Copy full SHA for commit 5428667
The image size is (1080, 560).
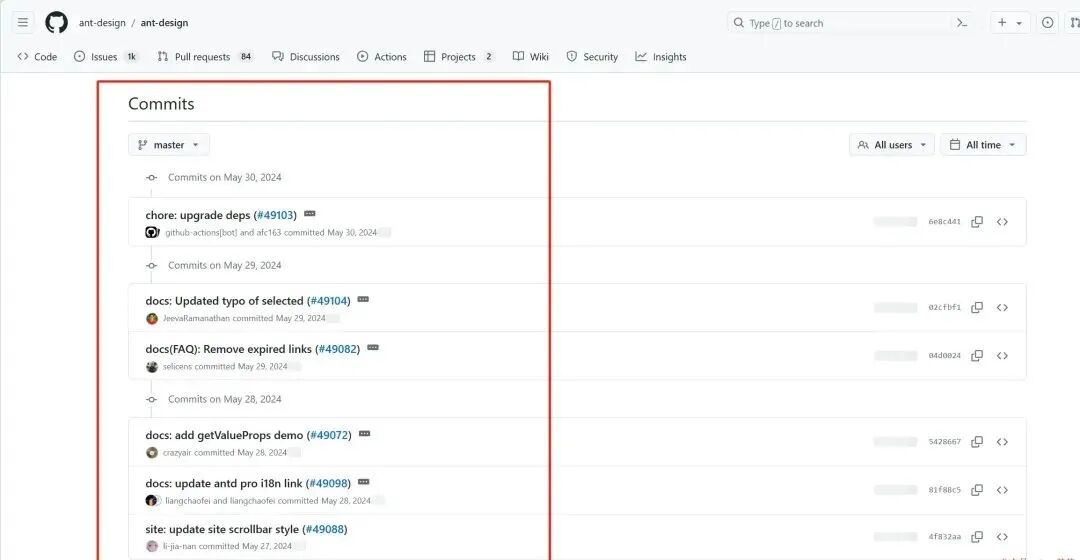[977, 442]
